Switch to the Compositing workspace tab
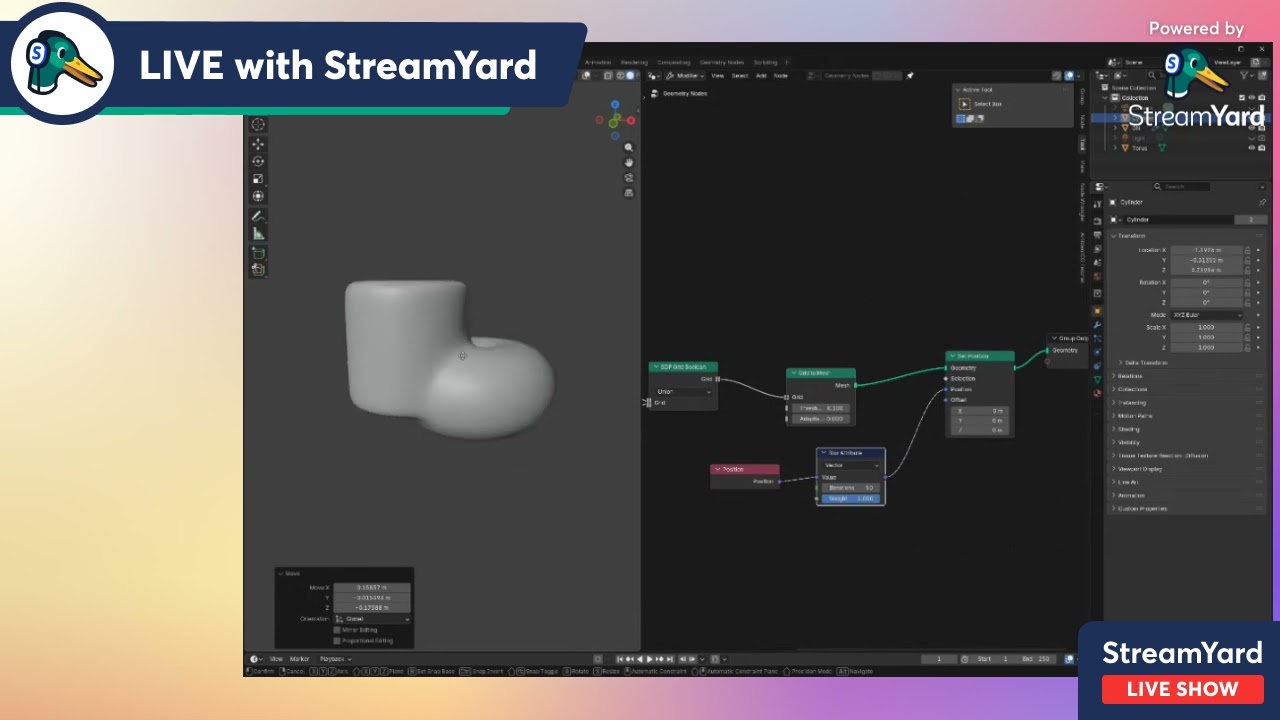 [x=674, y=62]
